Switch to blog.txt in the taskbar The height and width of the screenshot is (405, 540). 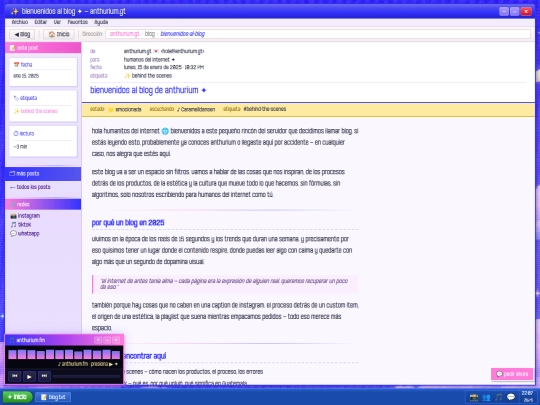pyautogui.click(x=53, y=397)
